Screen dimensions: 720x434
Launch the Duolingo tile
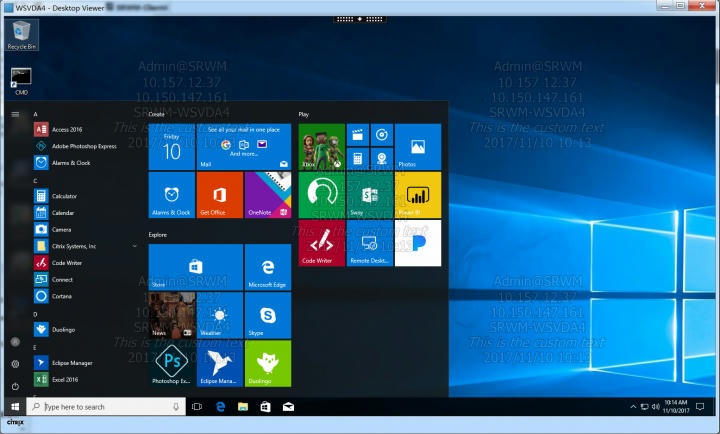[268, 363]
